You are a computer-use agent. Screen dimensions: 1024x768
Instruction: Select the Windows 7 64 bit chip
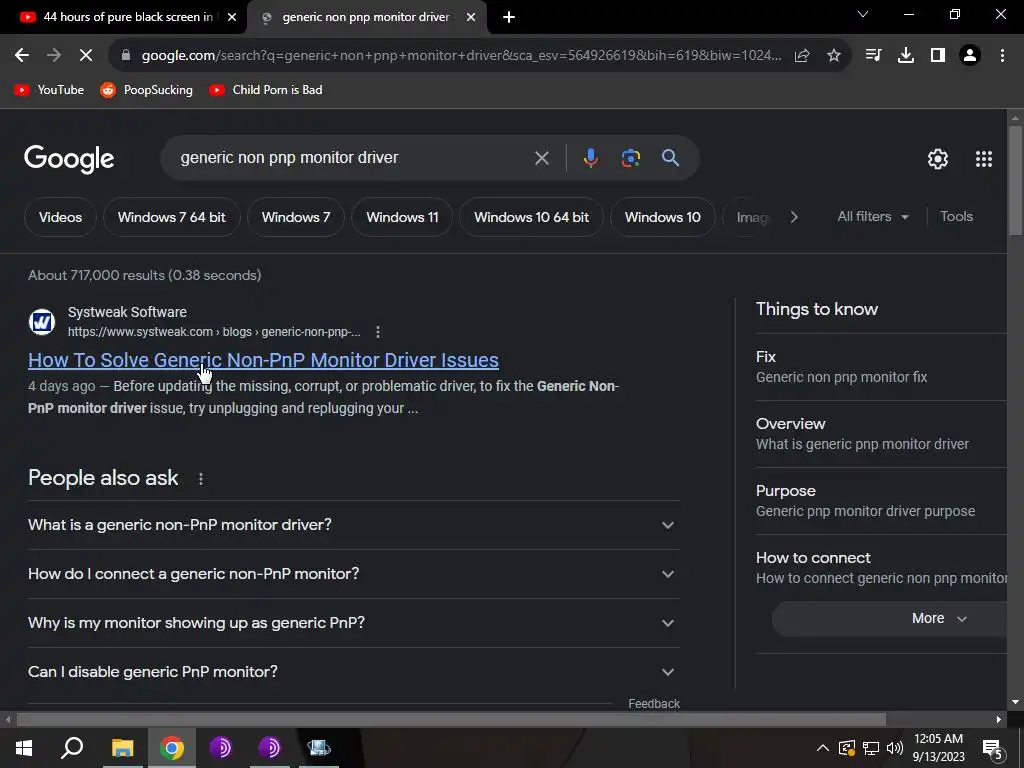tap(172, 217)
